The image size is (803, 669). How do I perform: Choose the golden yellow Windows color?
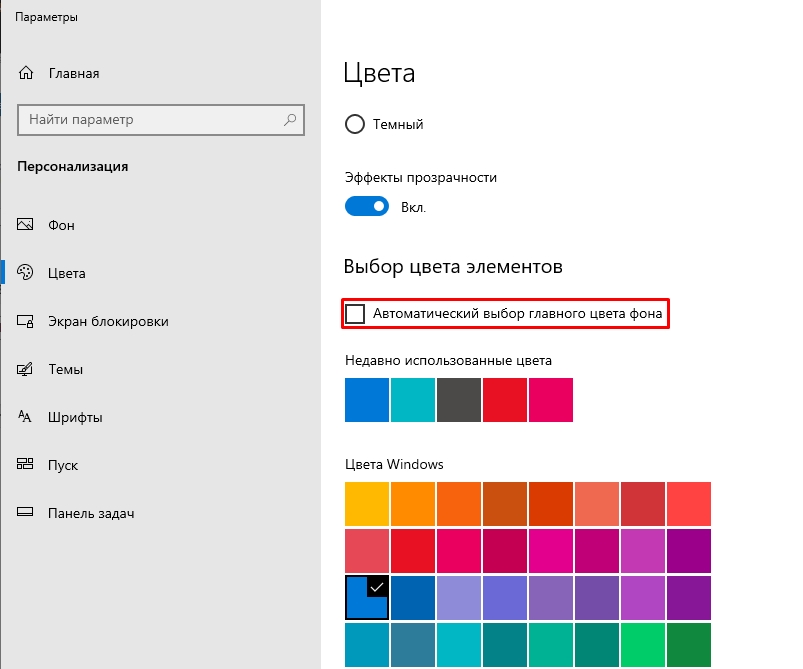click(367, 504)
